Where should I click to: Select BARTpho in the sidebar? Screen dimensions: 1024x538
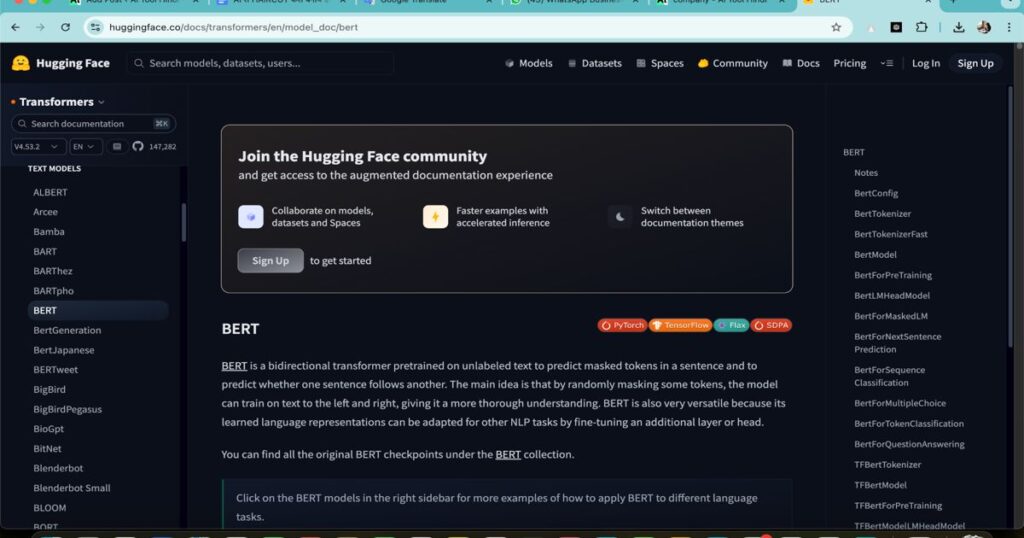[x=54, y=291]
